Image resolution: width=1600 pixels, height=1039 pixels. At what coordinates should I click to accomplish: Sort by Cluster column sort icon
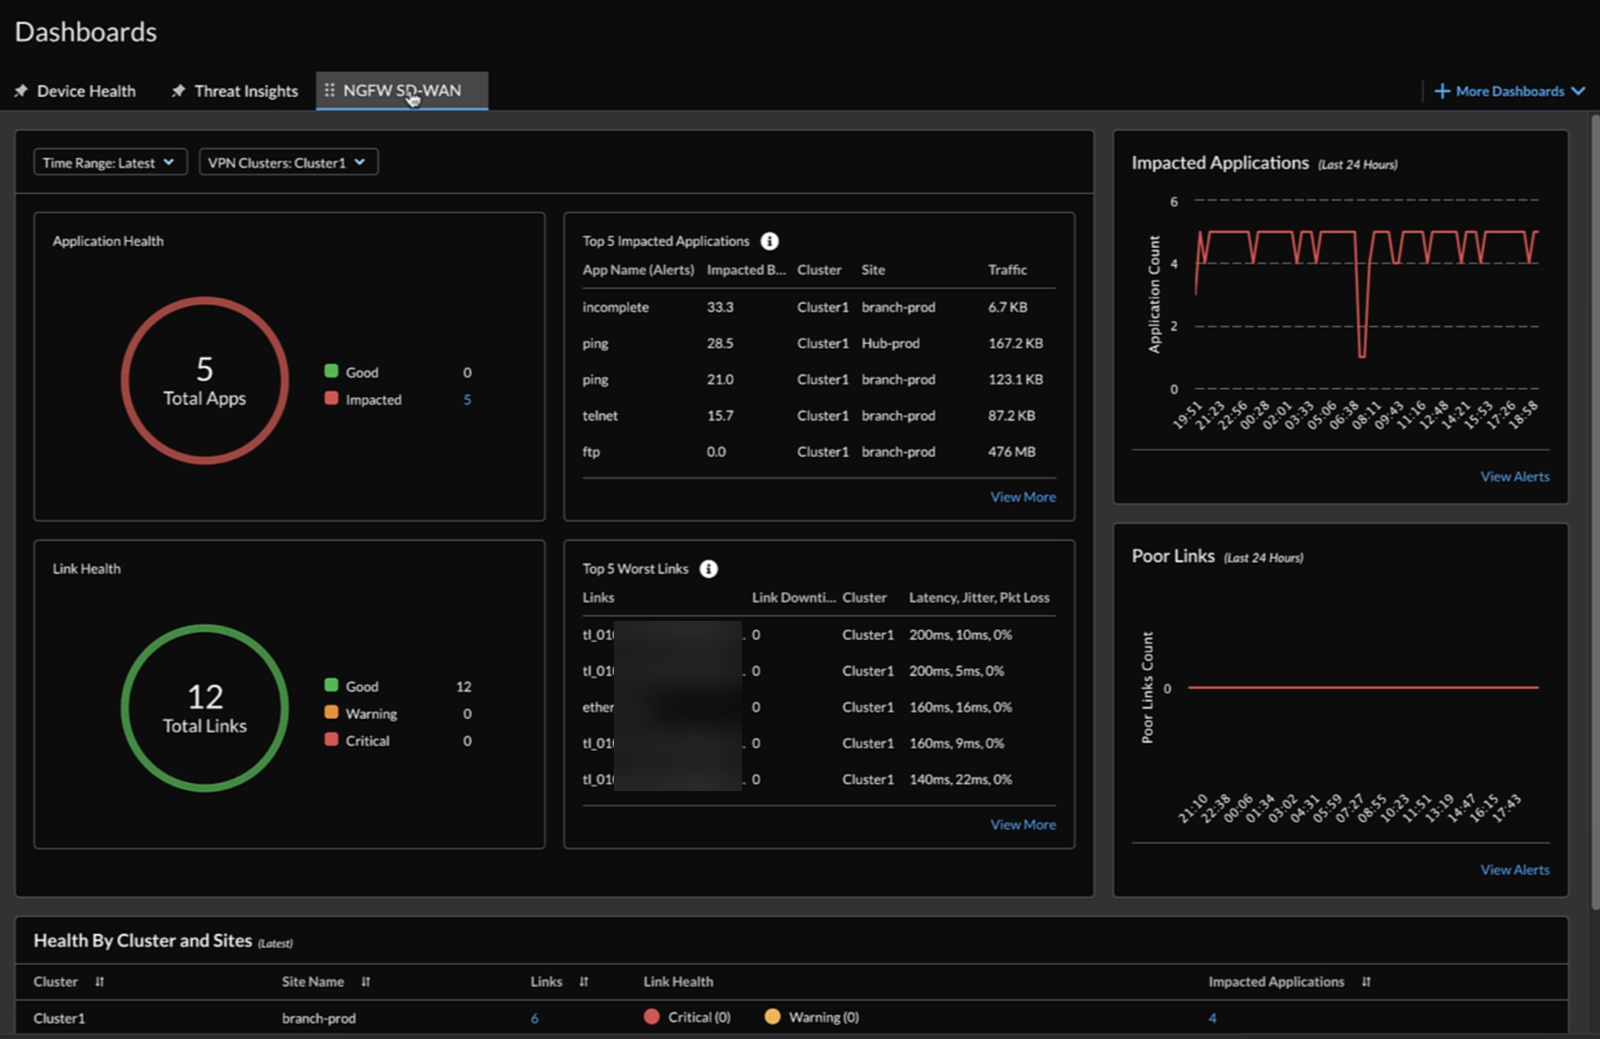click(99, 982)
